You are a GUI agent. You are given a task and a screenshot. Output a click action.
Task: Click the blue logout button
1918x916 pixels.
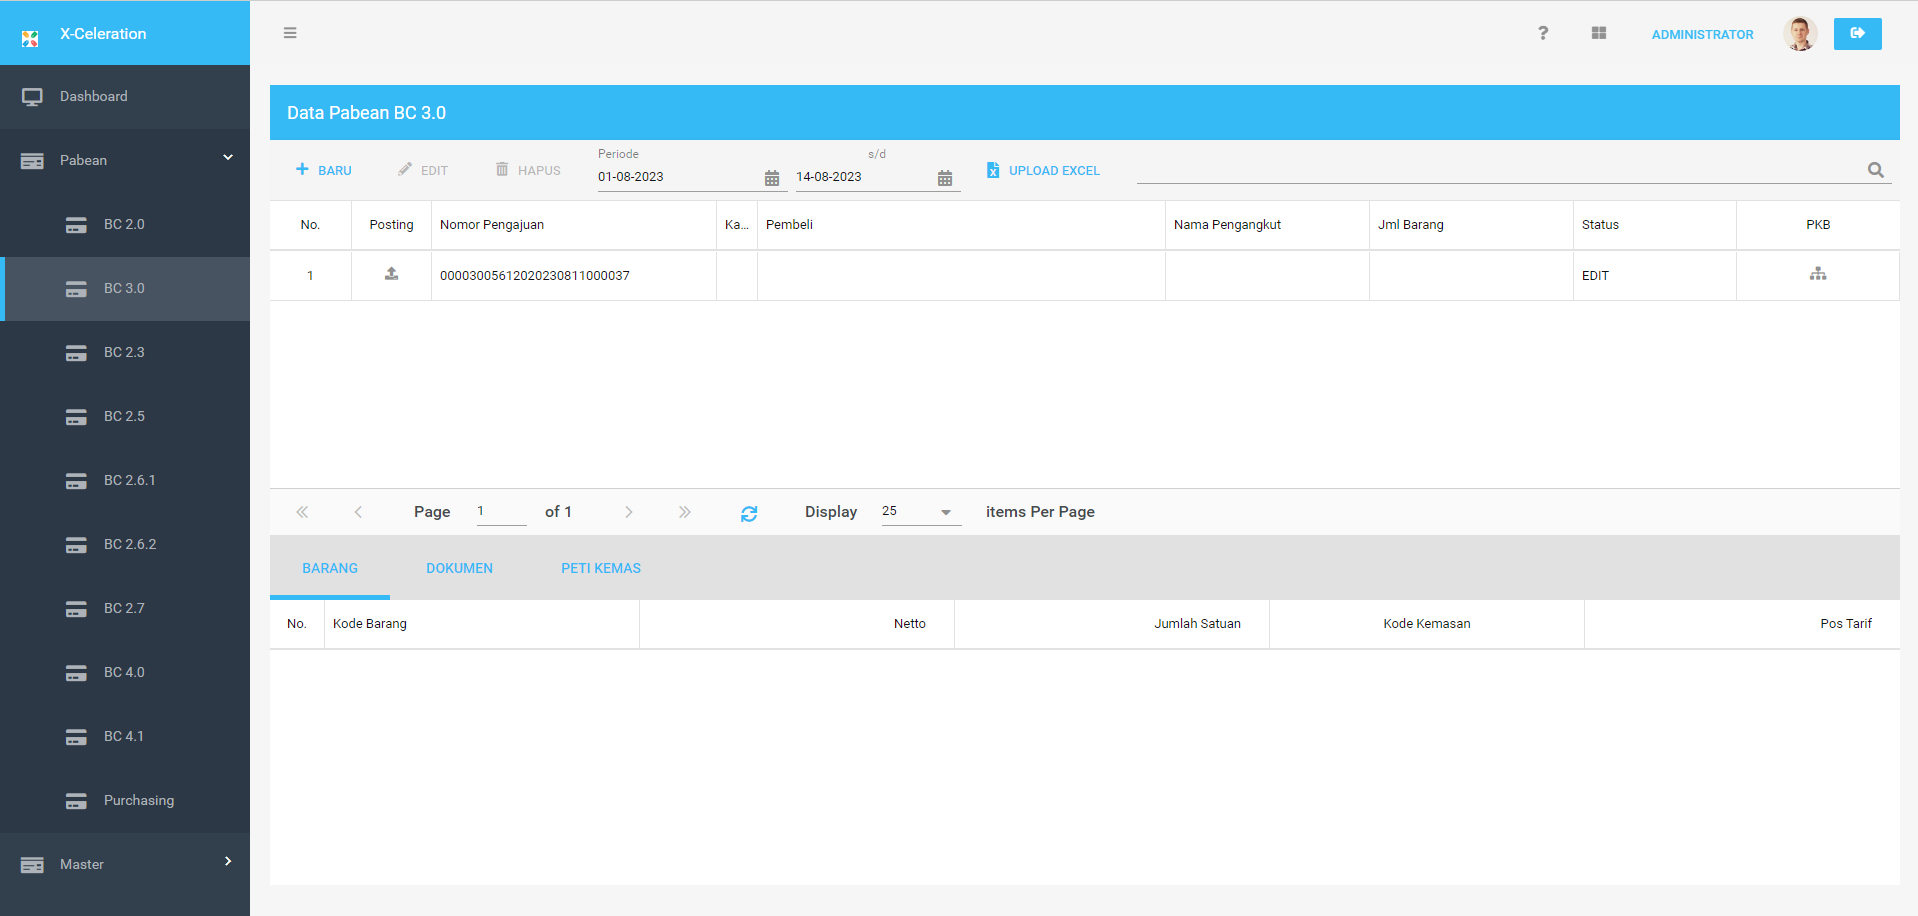click(1857, 34)
